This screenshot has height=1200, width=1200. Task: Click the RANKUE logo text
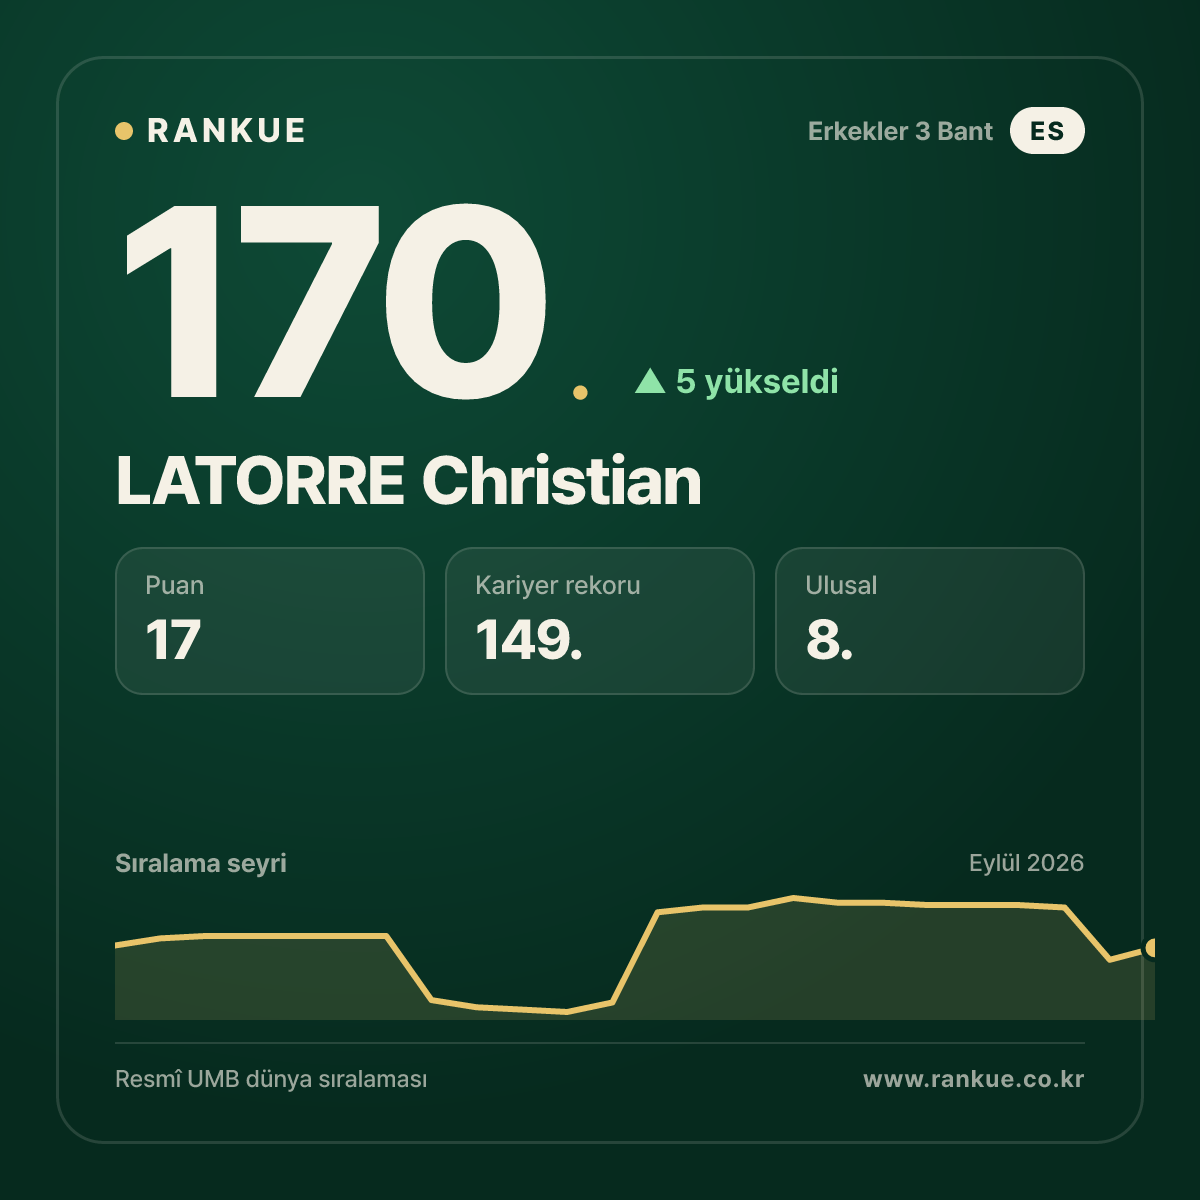pyautogui.click(x=226, y=131)
